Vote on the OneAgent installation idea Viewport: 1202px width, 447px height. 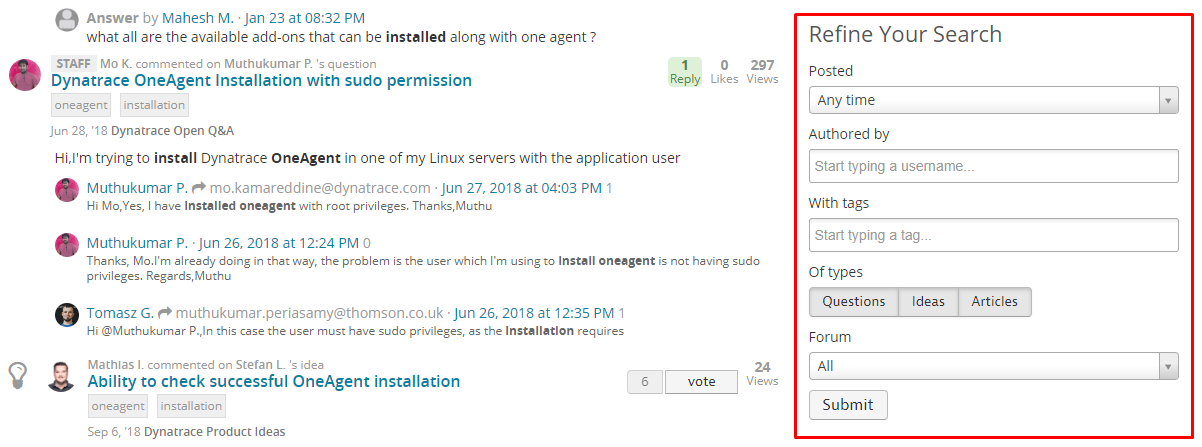pos(702,382)
